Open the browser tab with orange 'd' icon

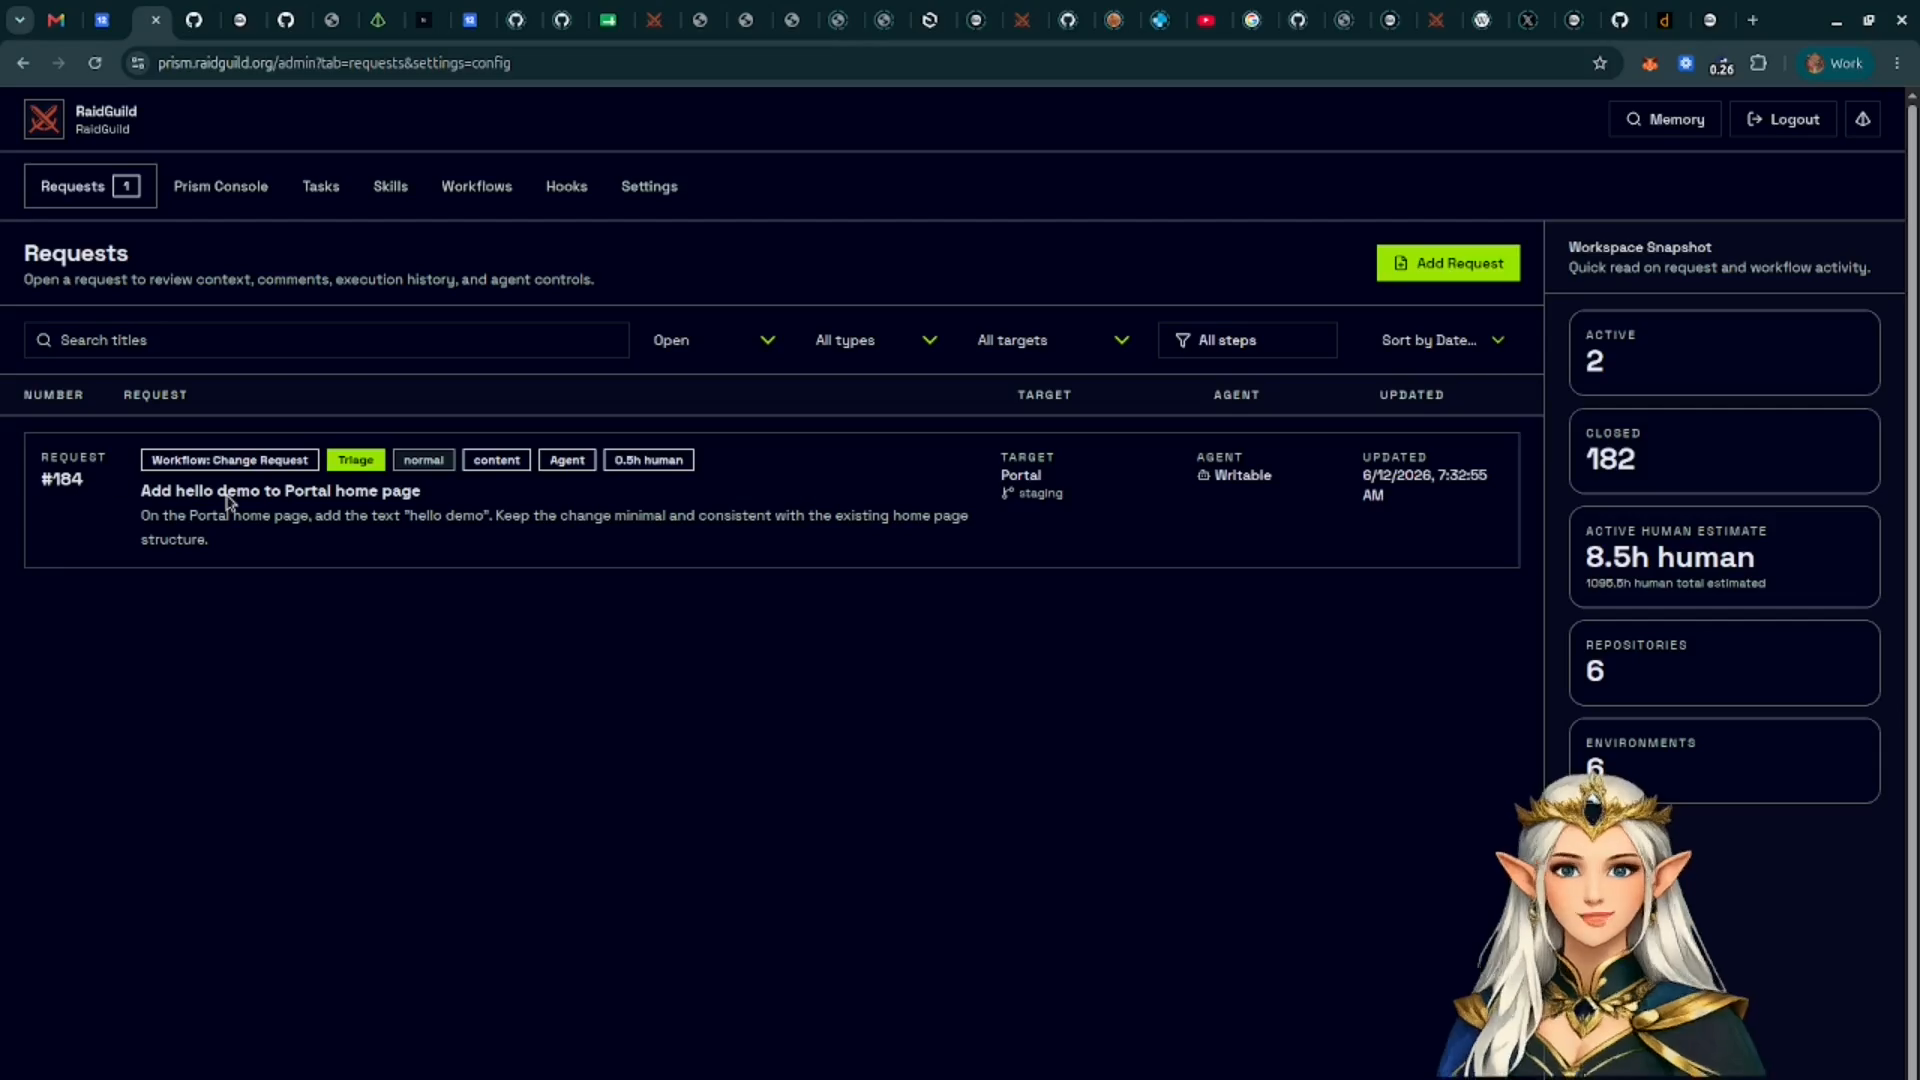tap(1664, 20)
